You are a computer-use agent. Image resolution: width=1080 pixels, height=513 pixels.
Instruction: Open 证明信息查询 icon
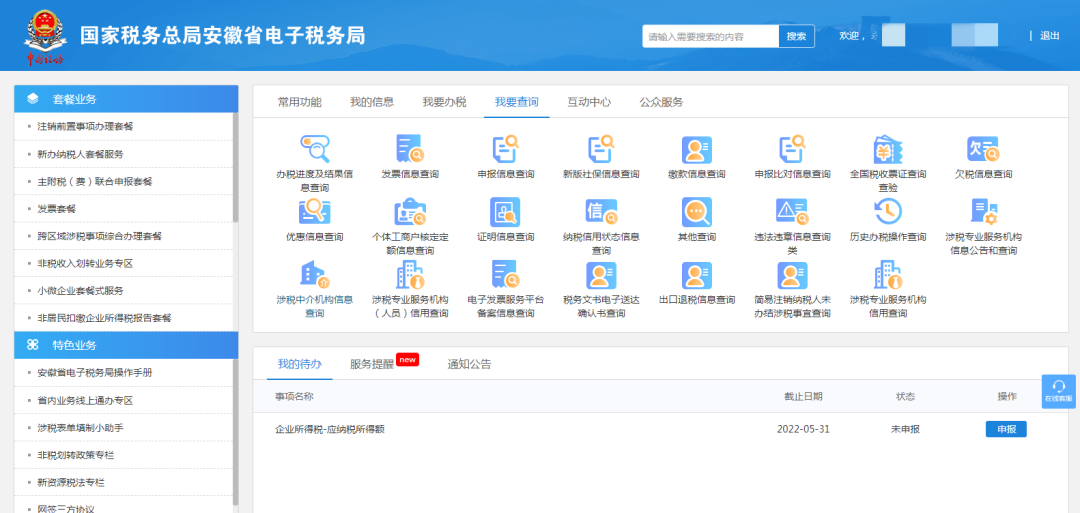point(506,212)
